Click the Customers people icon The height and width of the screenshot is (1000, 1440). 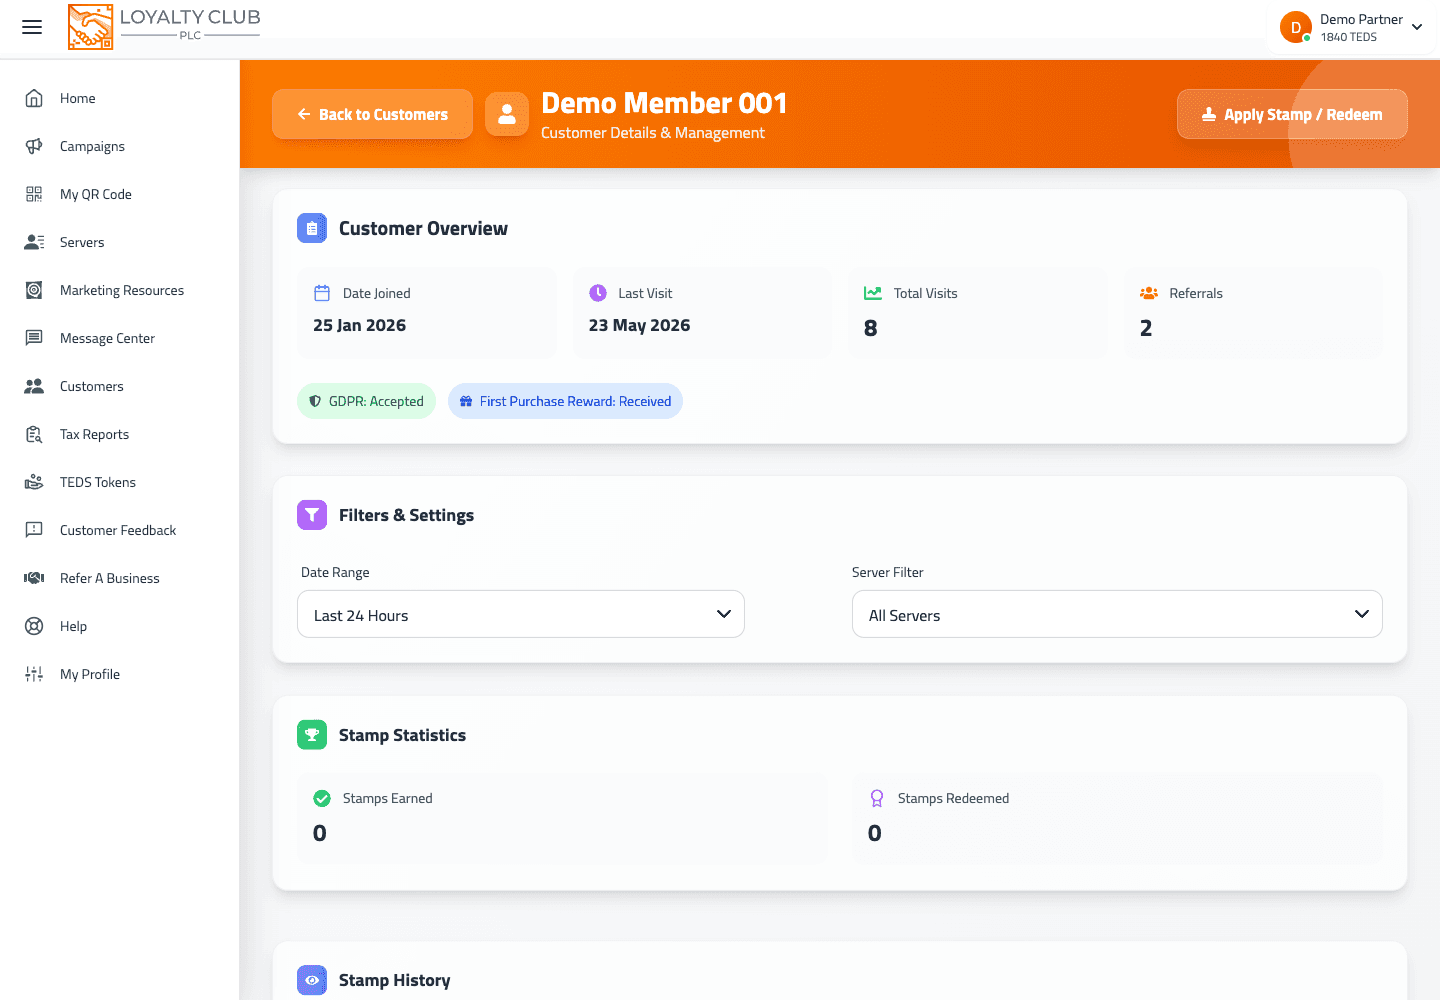pos(34,386)
